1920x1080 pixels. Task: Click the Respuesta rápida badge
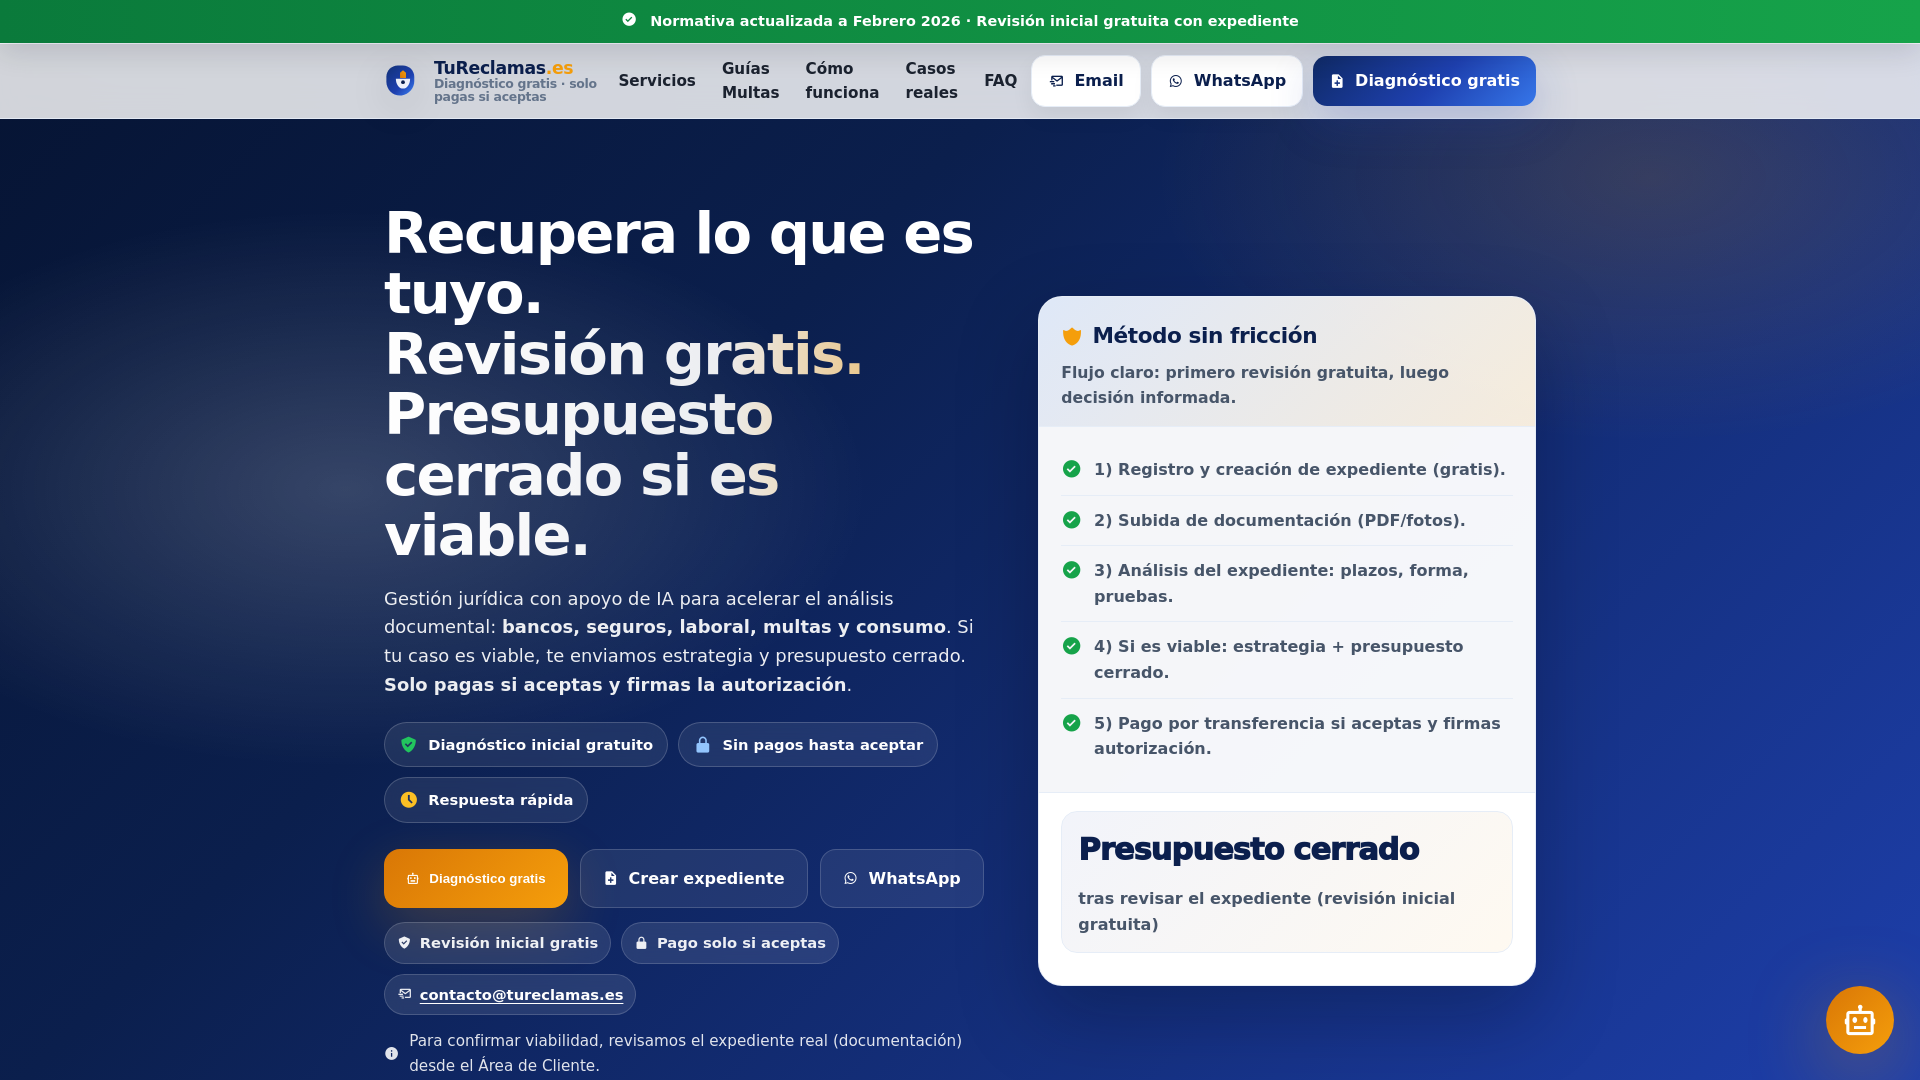click(486, 800)
